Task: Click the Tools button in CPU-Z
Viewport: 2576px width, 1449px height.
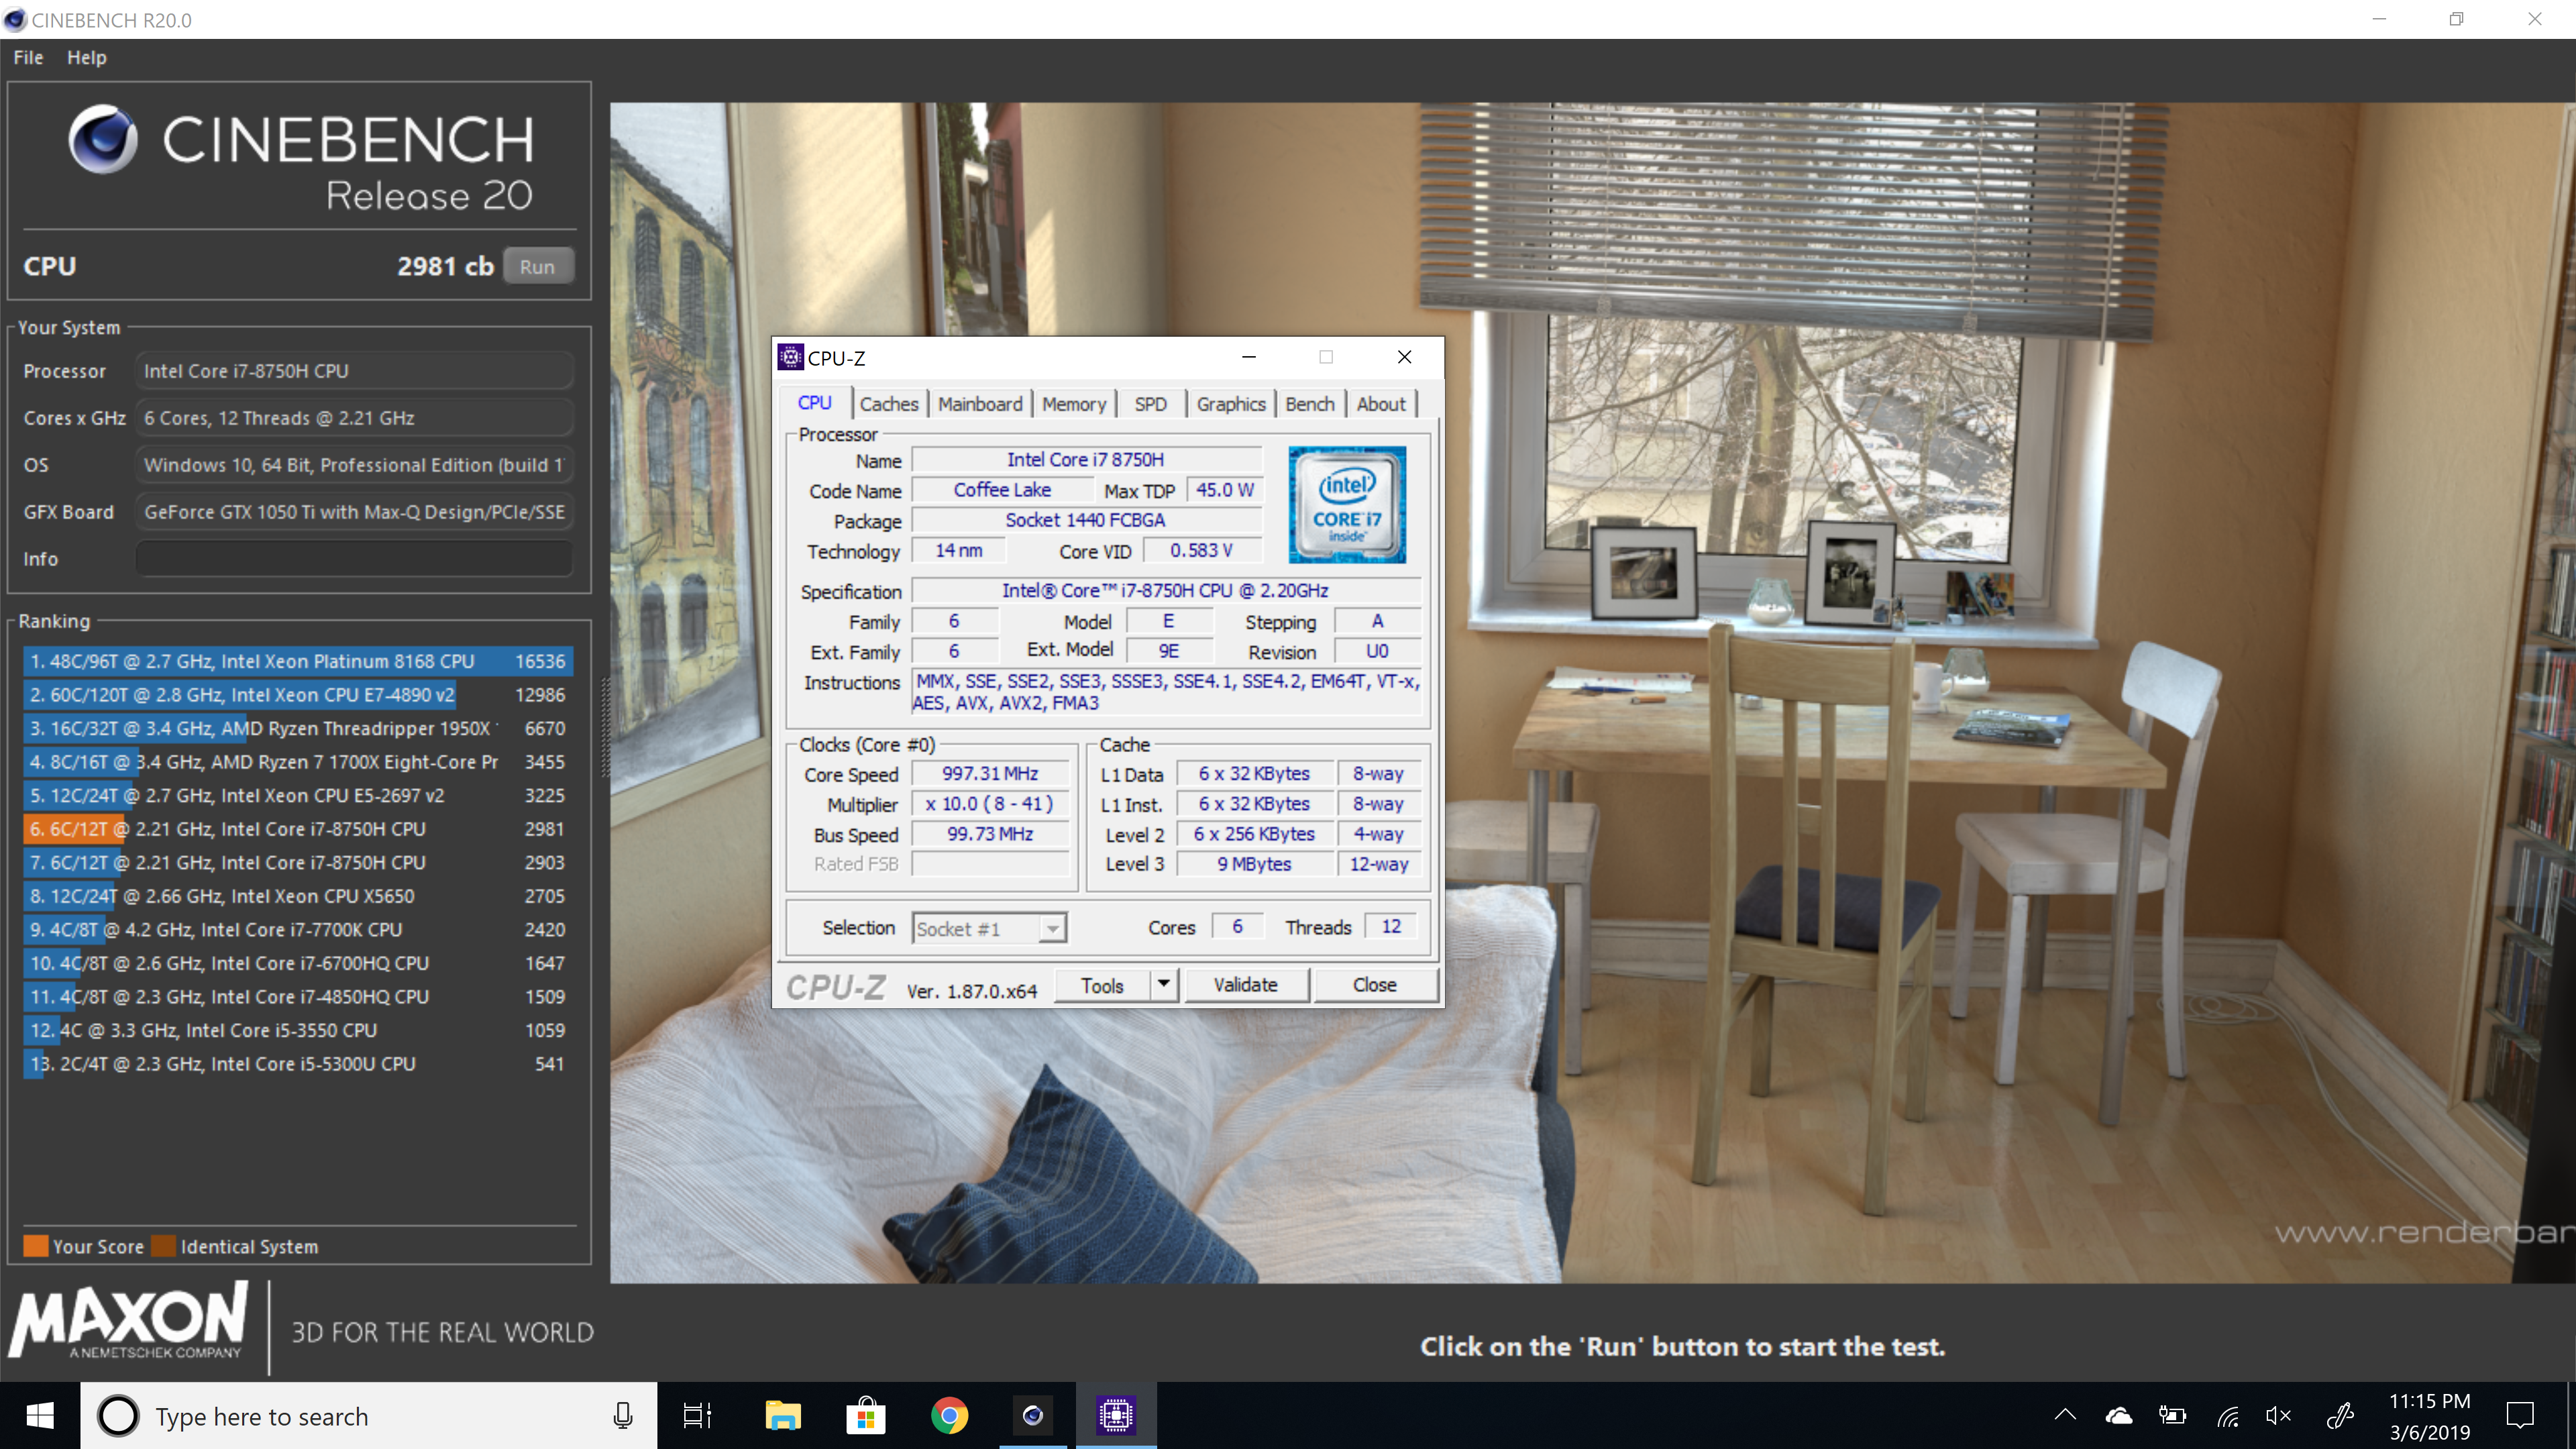Action: click(x=1102, y=986)
